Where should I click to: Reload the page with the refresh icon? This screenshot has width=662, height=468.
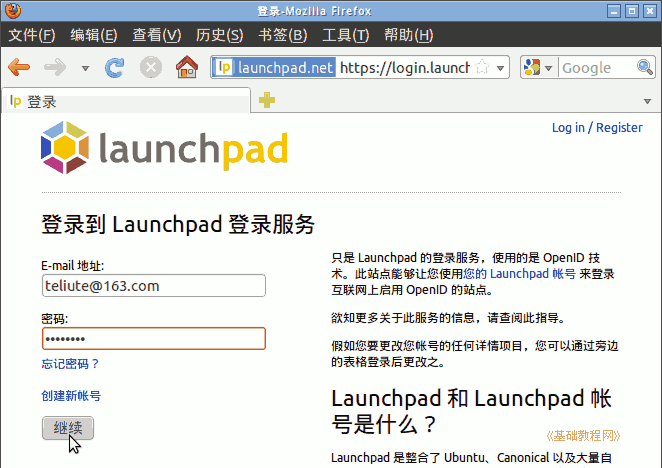pos(115,68)
